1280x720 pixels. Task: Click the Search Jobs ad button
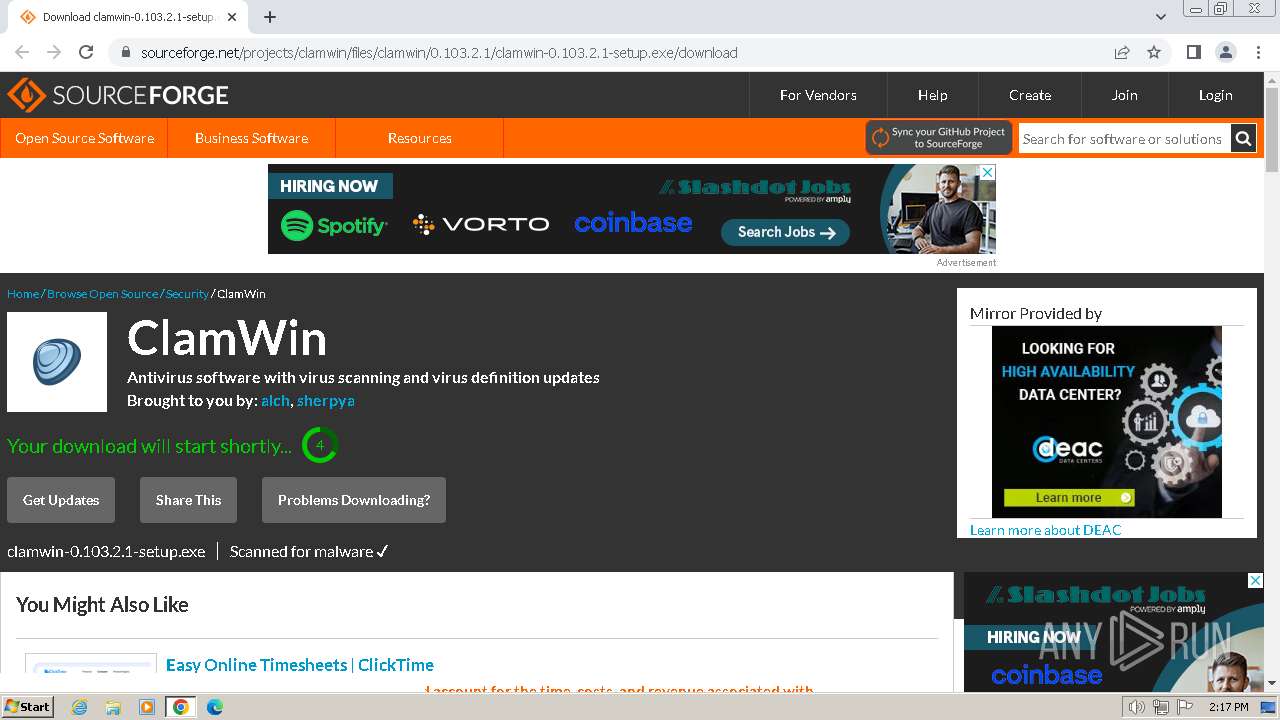[x=785, y=232]
